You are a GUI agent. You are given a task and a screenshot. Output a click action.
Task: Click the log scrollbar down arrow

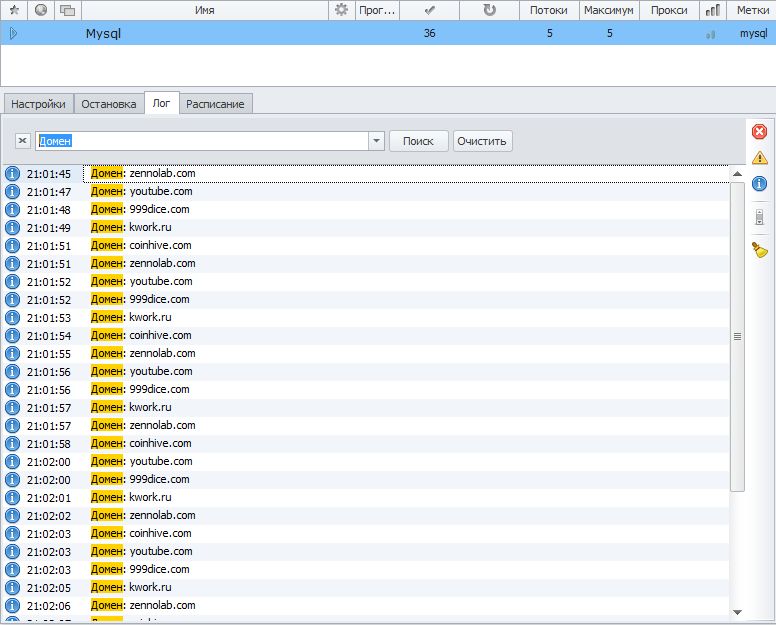737,612
